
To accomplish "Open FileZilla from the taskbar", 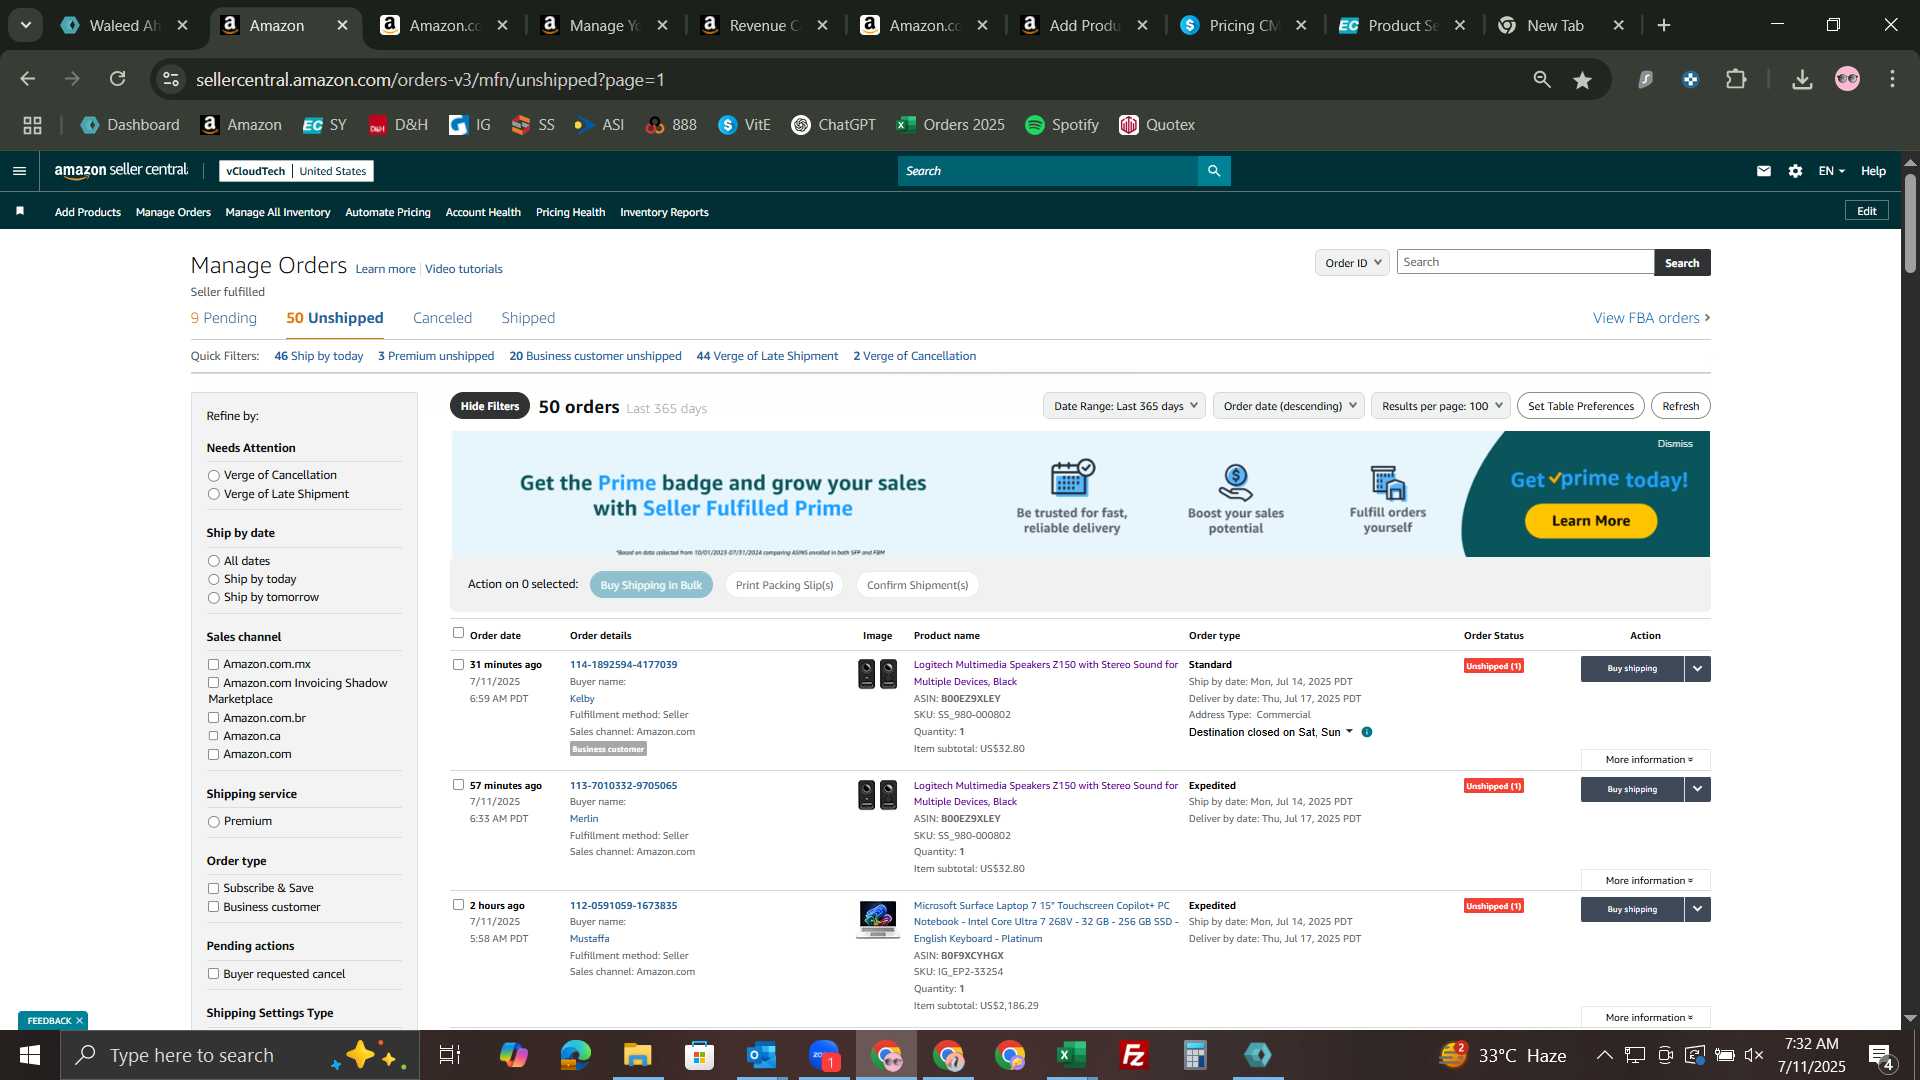I will (1133, 1055).
